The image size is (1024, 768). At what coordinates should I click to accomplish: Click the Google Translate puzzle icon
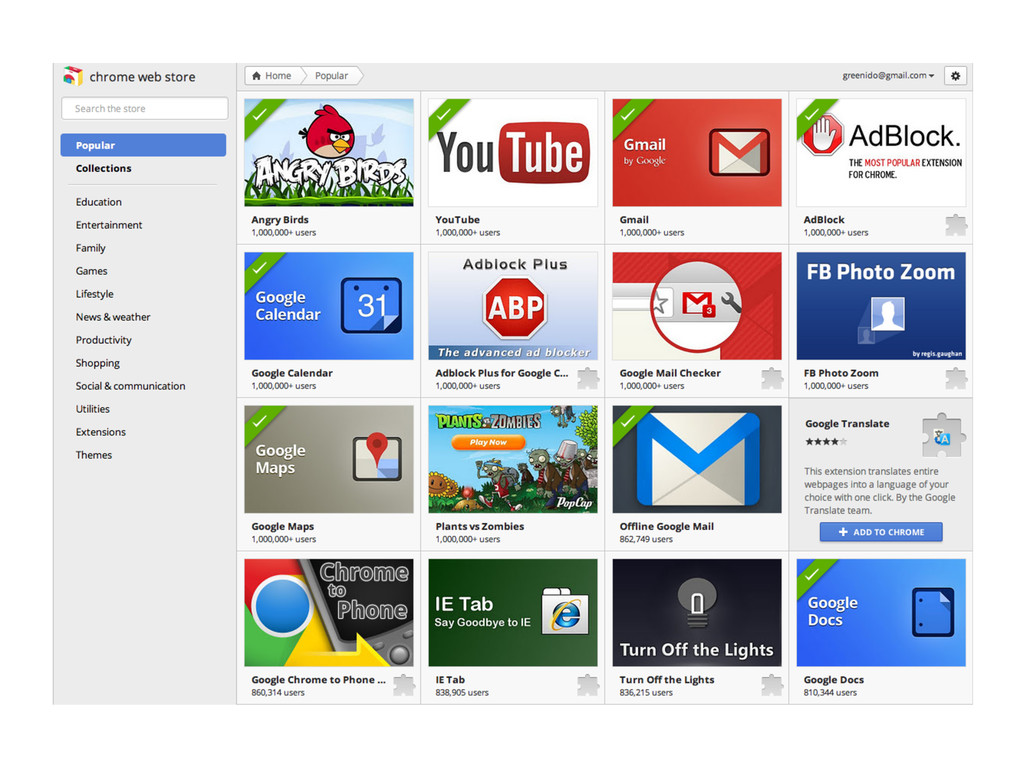[x=943, y=436]
